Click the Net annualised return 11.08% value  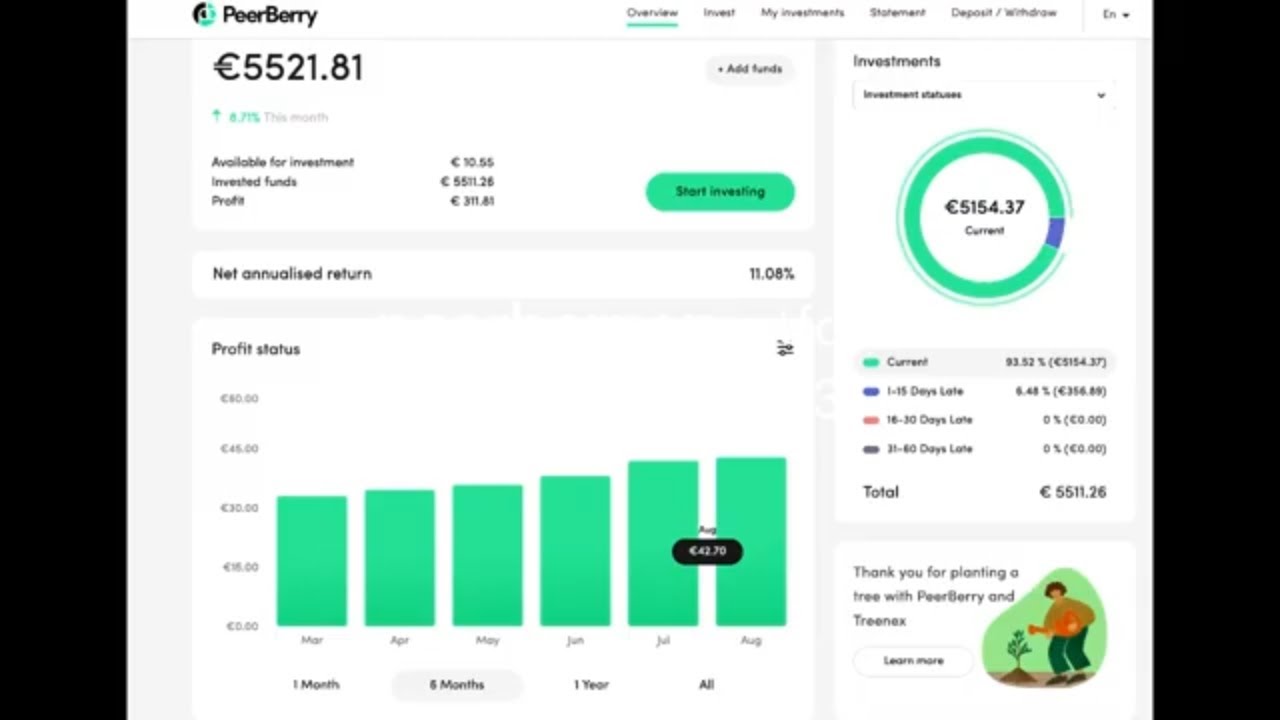772,274
